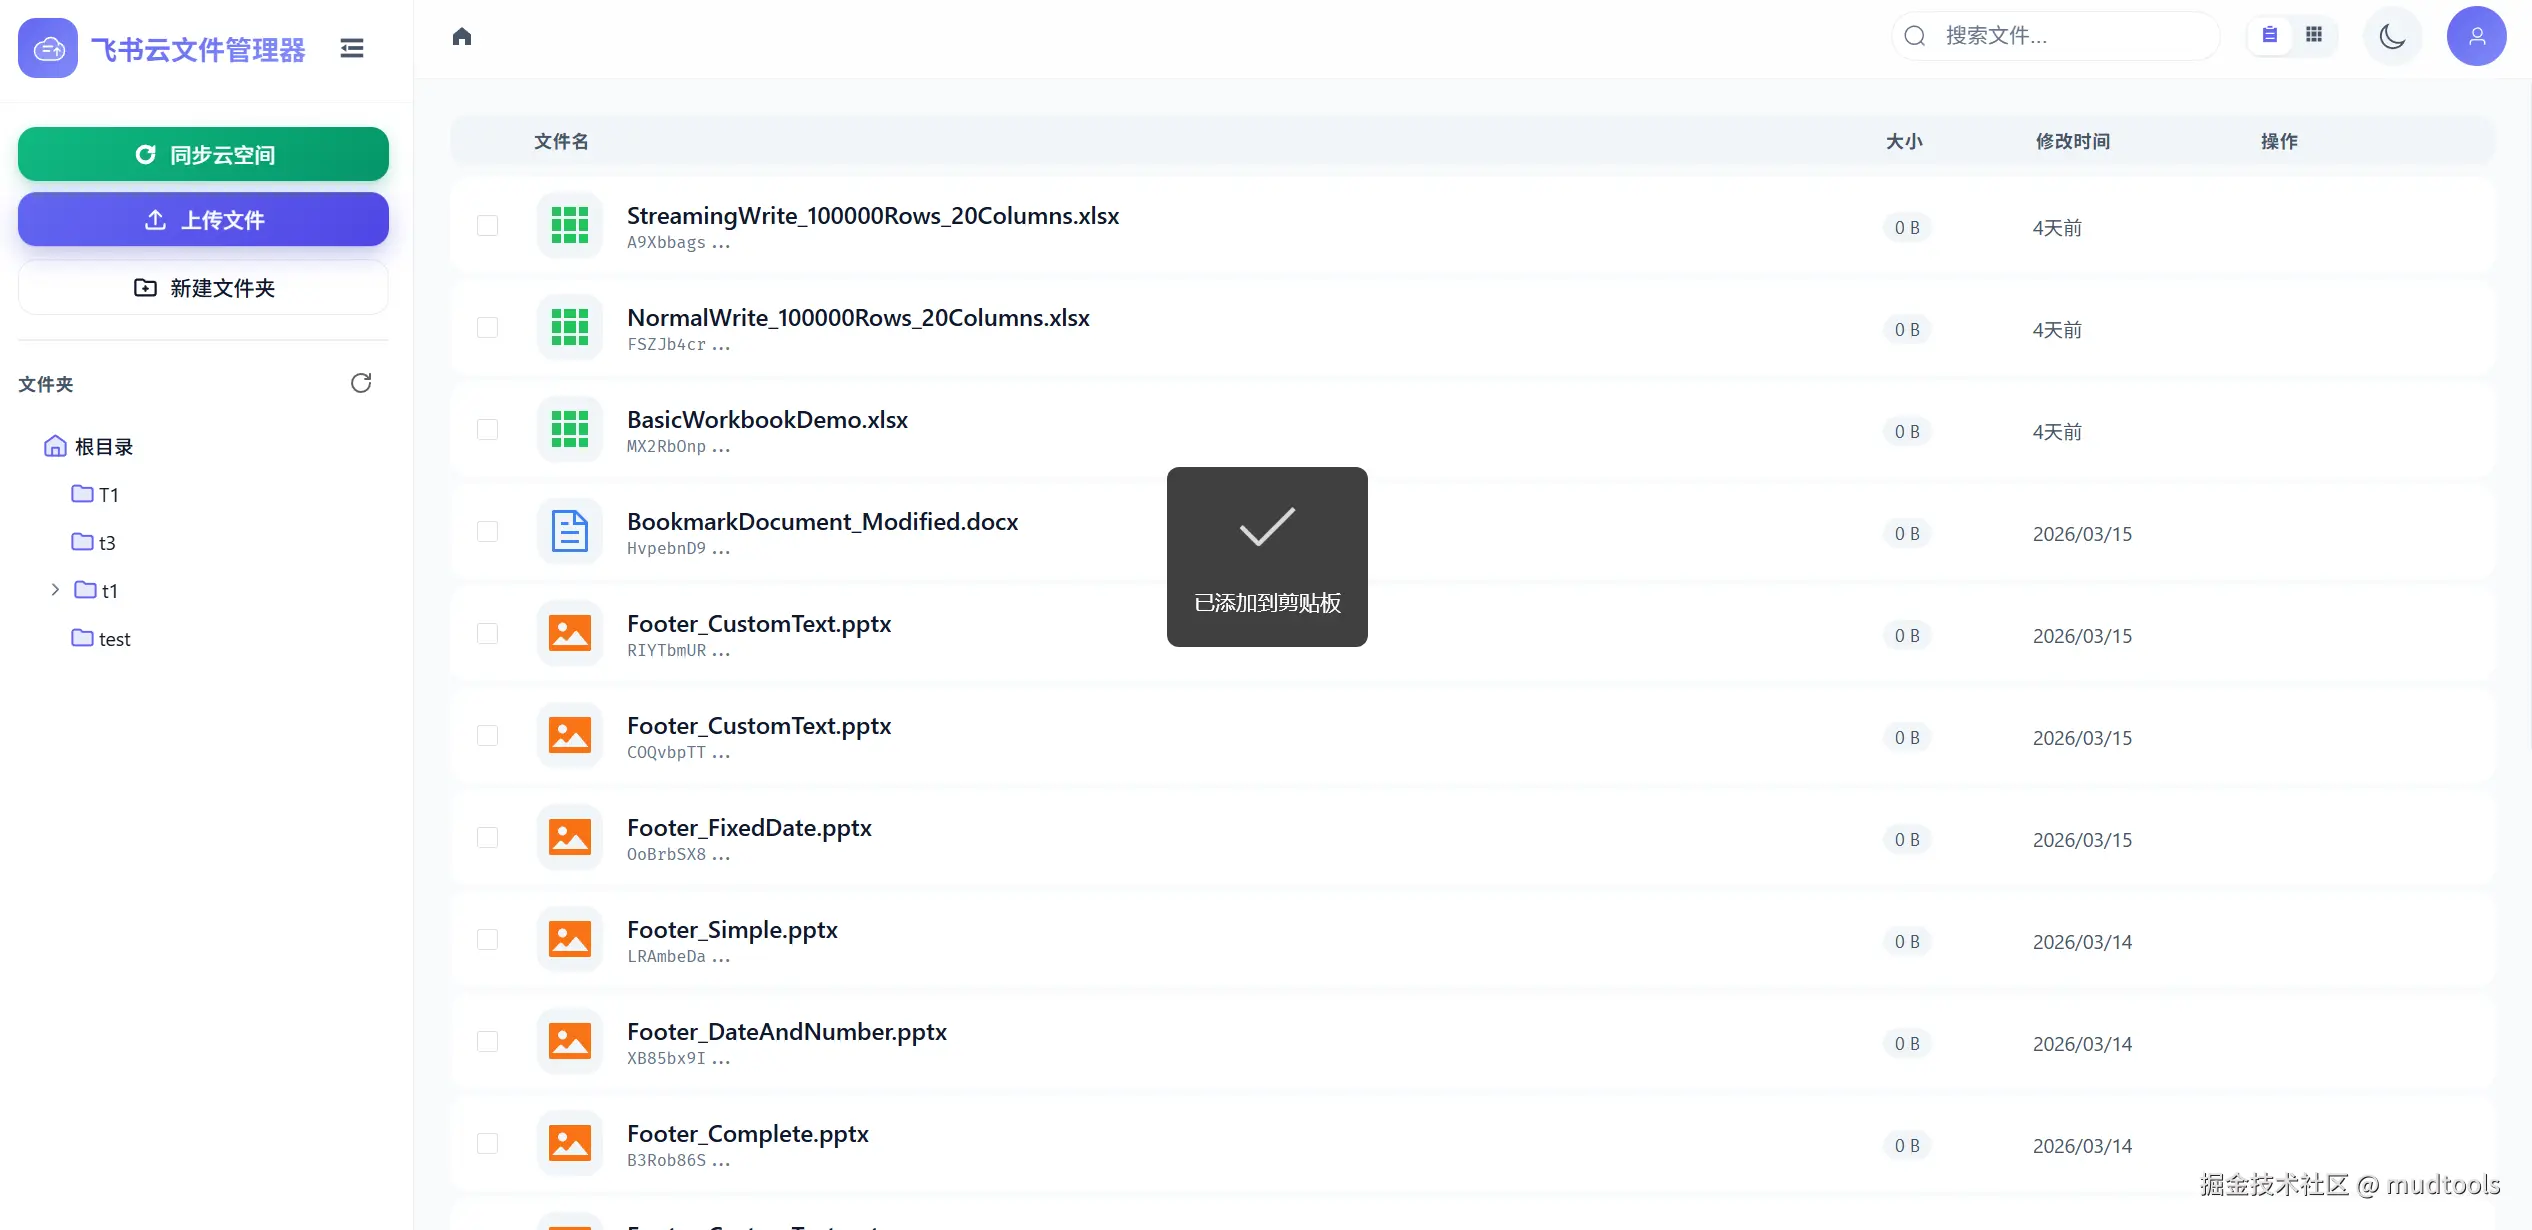The image size is (2532, 1230).
Task: Sort by 修改时间 column header
Action: (2072, 141)
